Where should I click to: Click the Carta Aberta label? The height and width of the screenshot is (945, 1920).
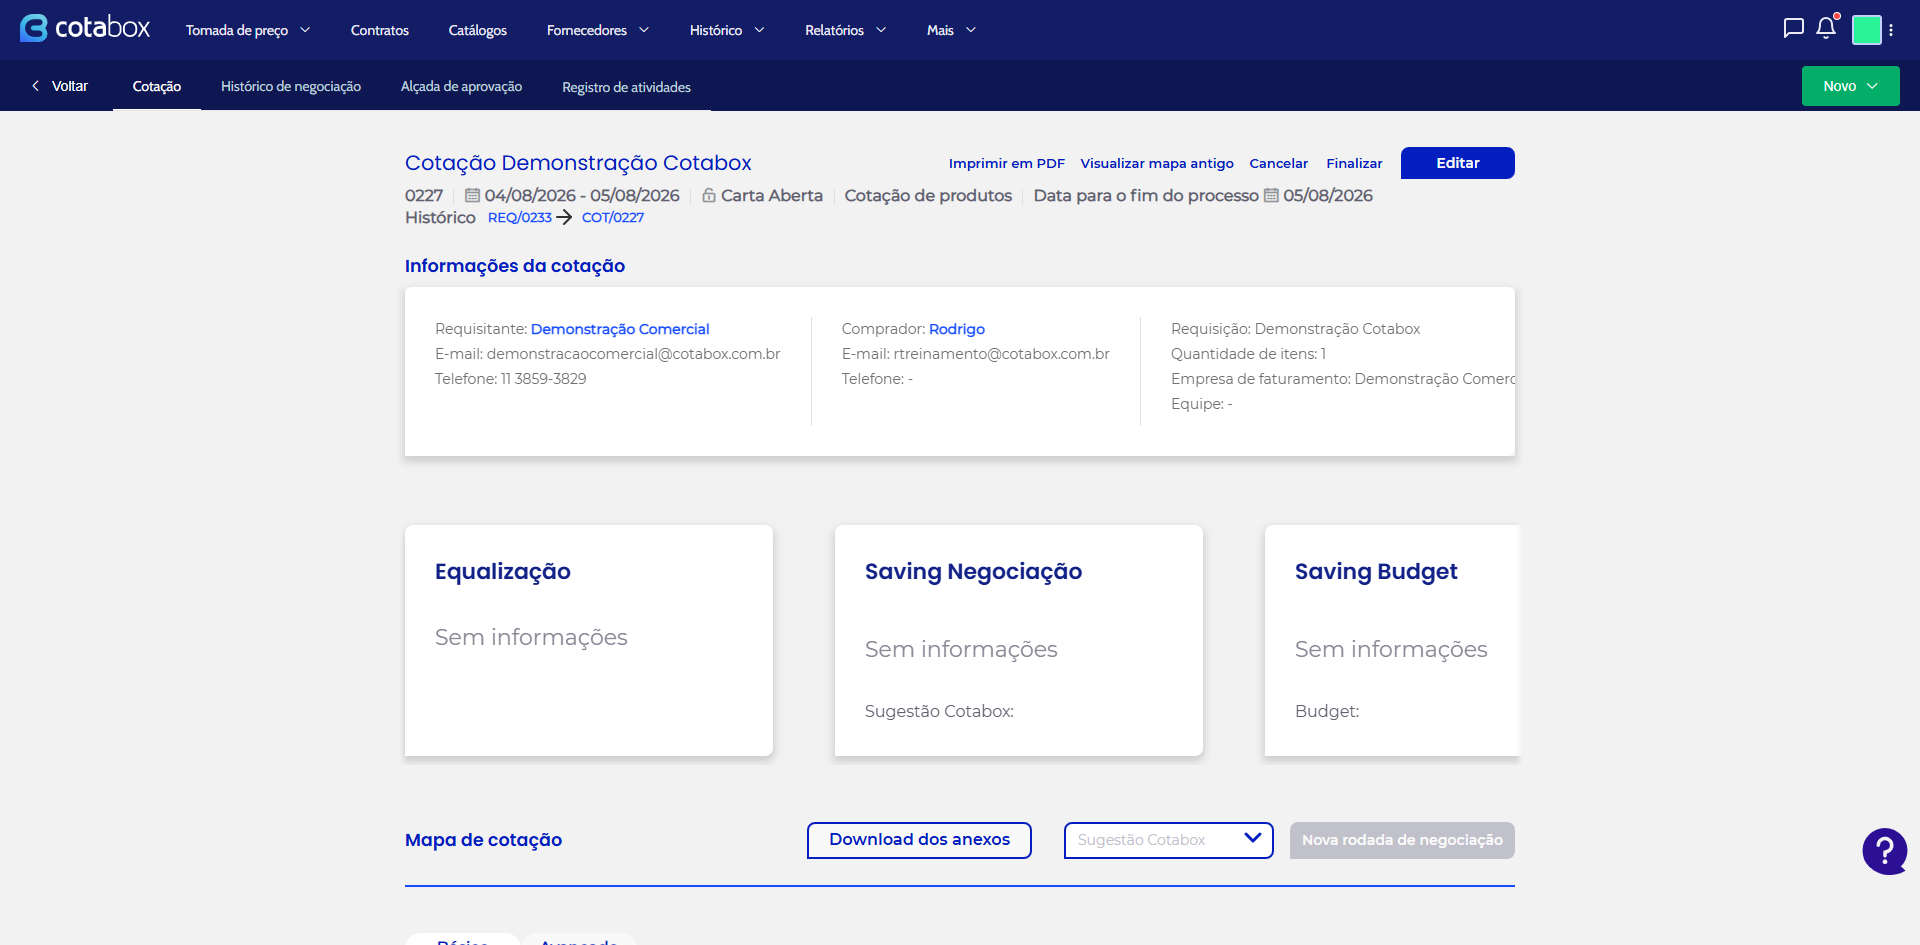pyautogui.click(x=772, y=195)
